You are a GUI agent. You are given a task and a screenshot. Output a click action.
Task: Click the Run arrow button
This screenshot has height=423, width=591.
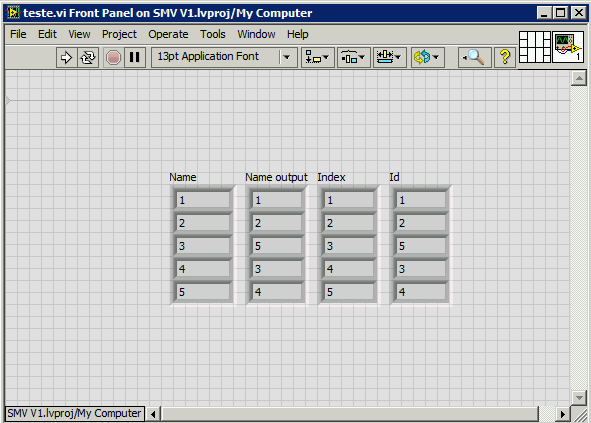(x=66, y=58)
